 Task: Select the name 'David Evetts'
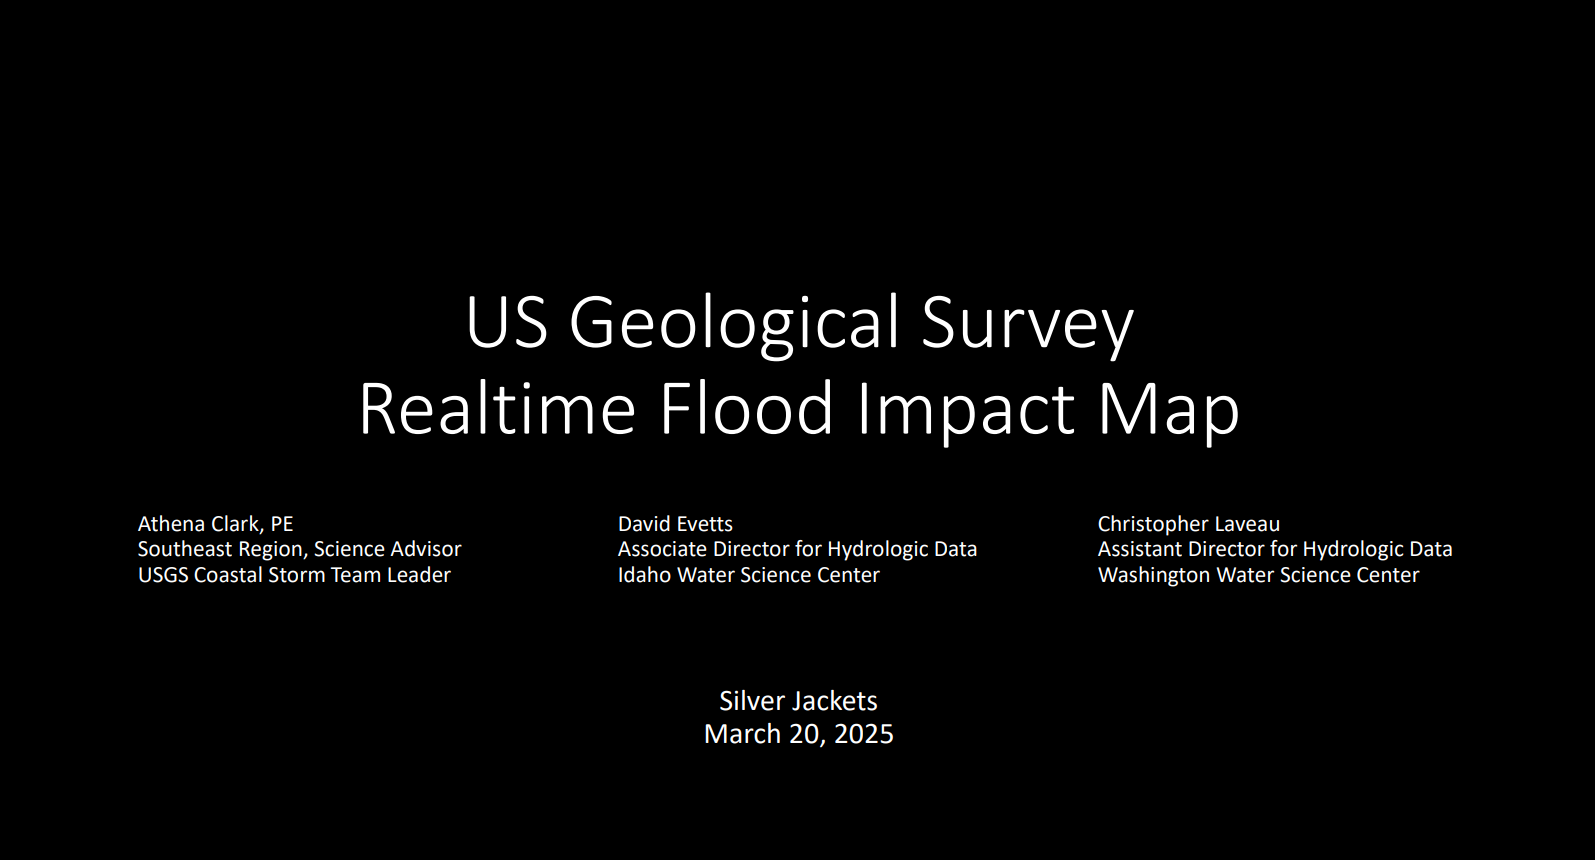(x=675, y=524)
